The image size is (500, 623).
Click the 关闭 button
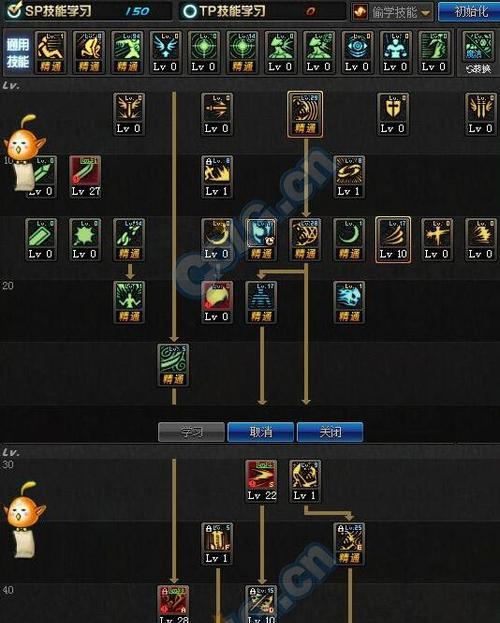coord(330,432)
